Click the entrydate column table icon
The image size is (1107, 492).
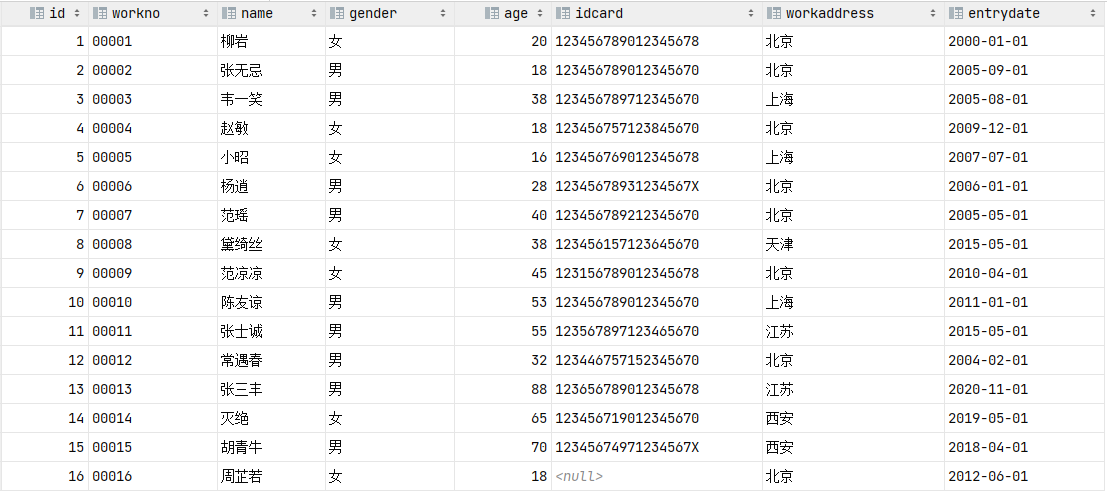tap(956, 13)
